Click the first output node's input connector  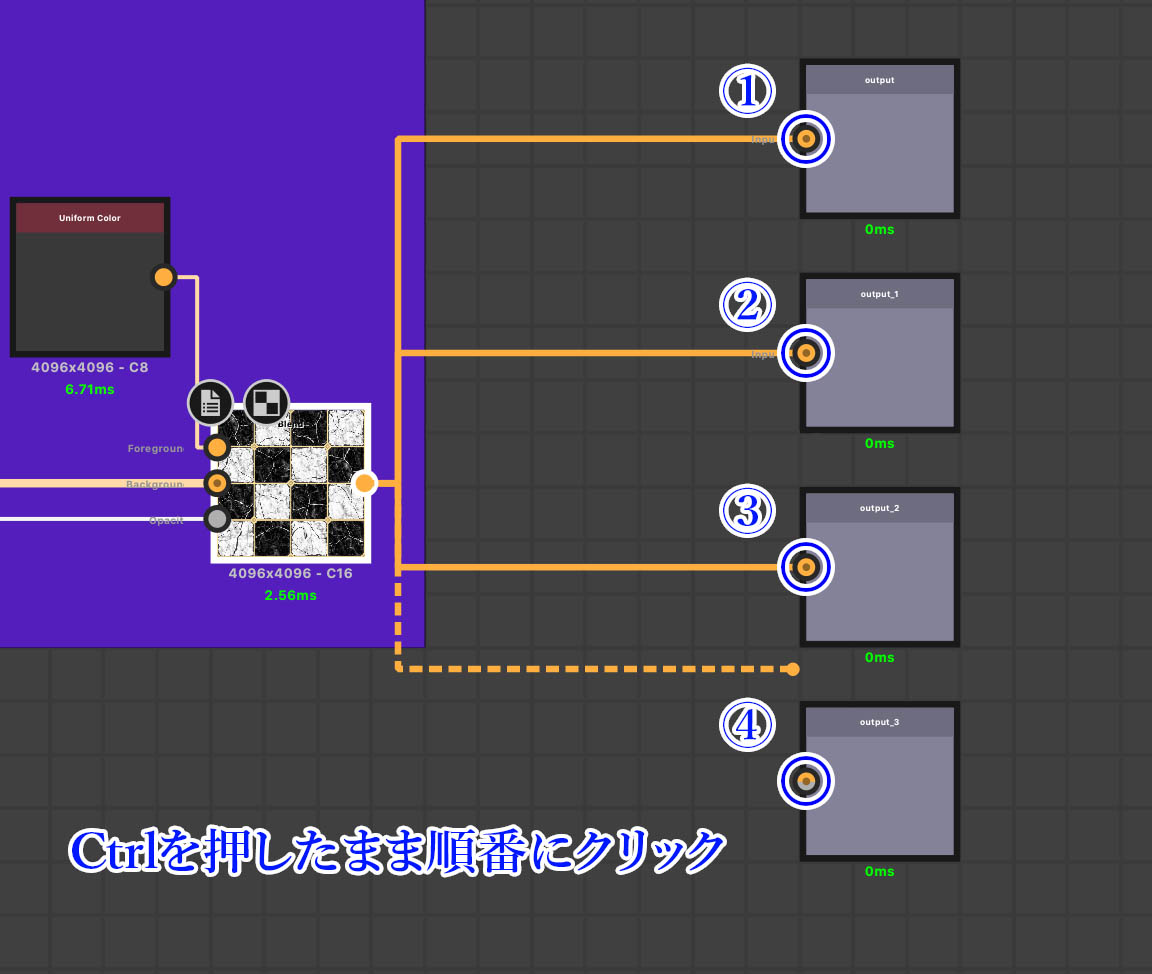[806, 139]
